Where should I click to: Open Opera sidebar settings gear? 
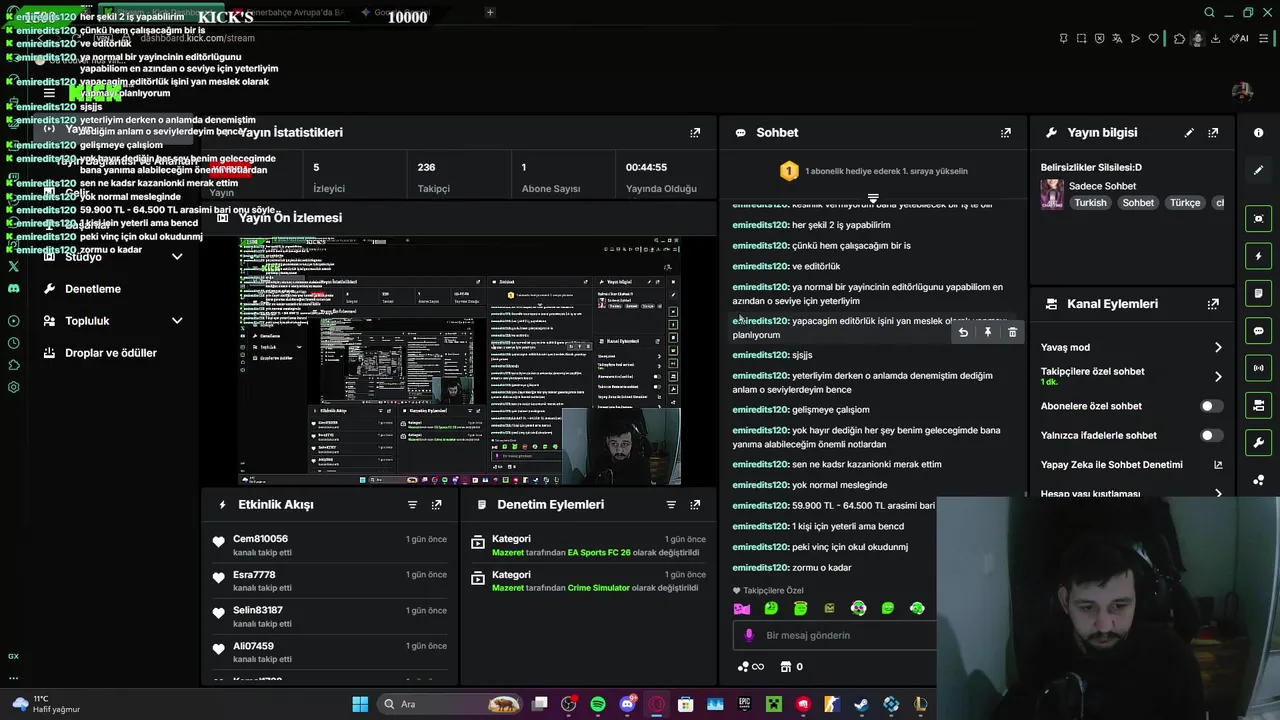13,387
